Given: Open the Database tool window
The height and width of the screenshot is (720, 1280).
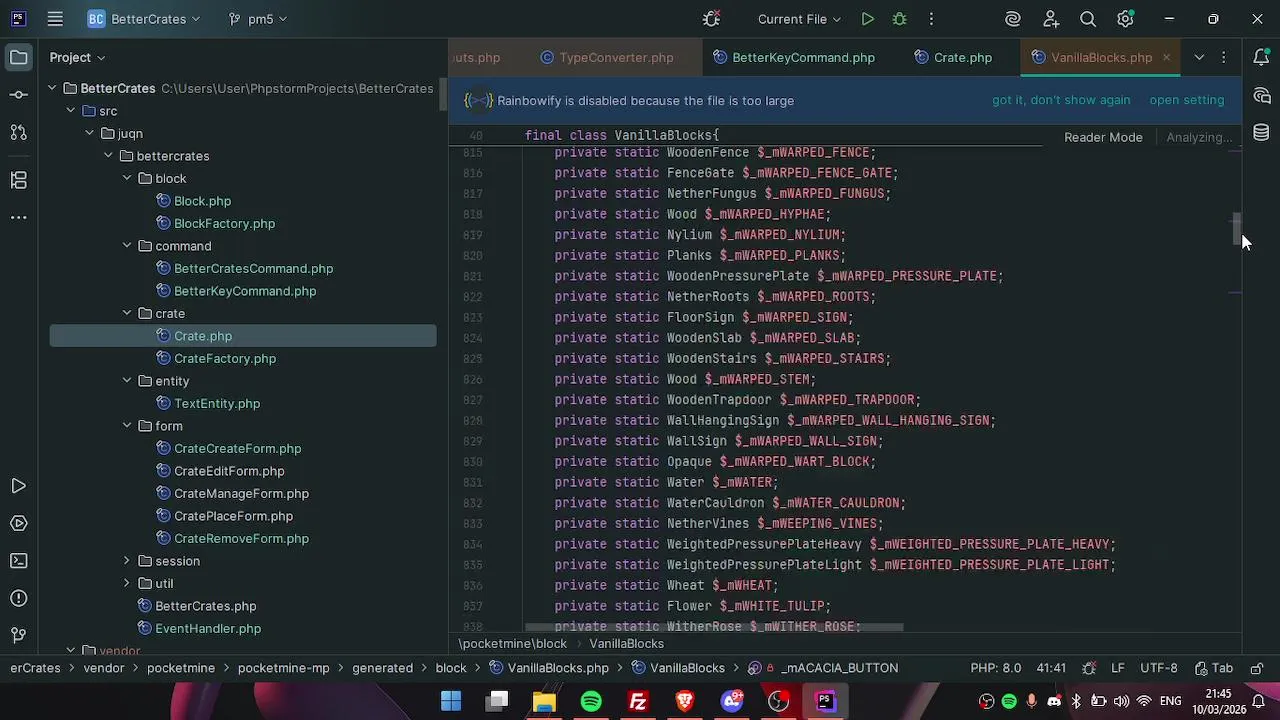Looking at the screenshot, I should 1262,133.
